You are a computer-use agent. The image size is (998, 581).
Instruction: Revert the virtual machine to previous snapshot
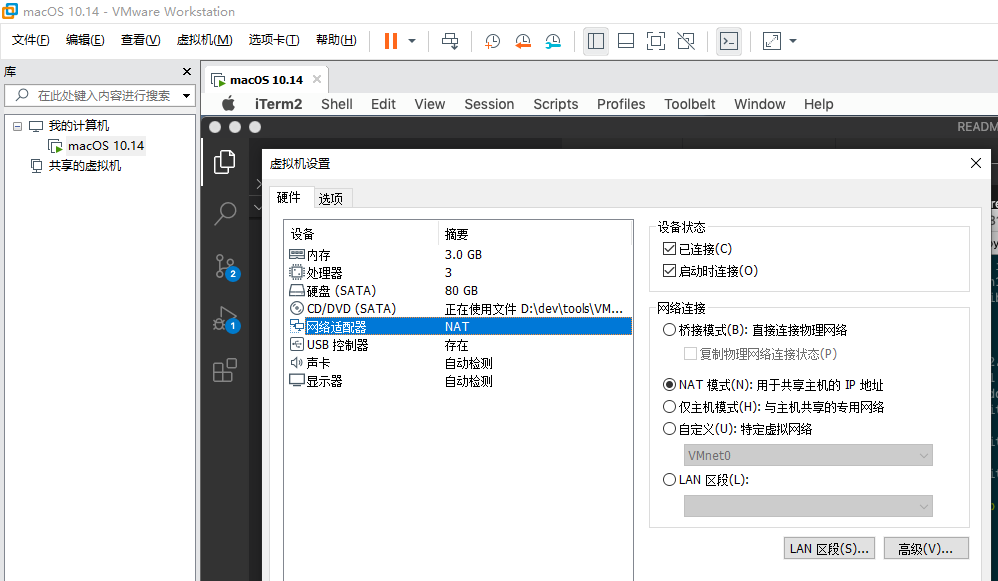coord(523,41)
